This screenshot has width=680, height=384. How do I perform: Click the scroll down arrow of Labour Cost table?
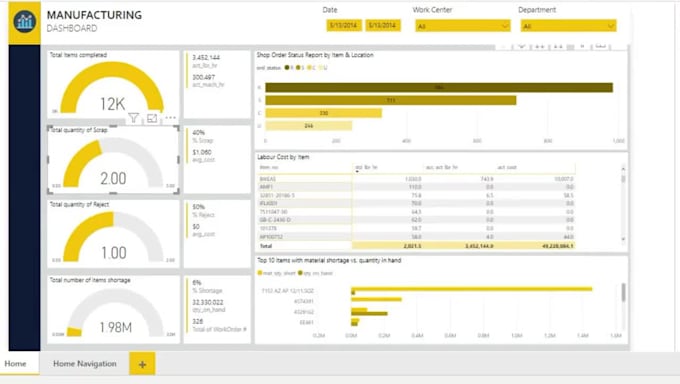[x=623, y=239]
